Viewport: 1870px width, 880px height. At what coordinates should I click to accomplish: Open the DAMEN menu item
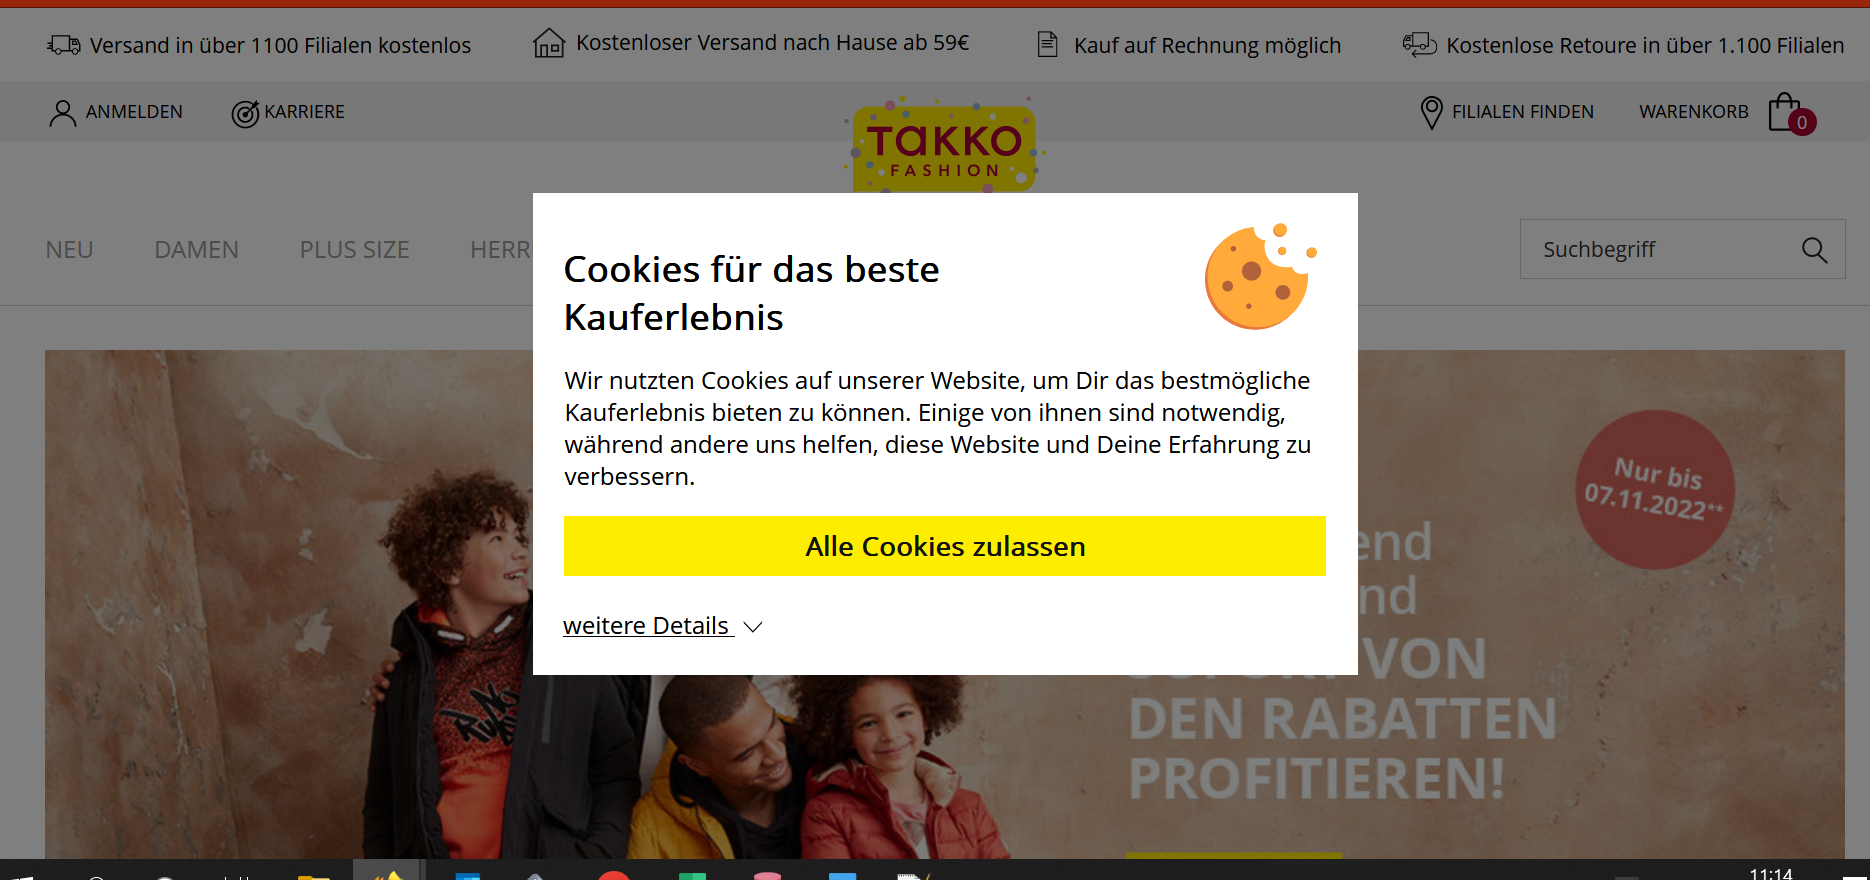point(197,250)
